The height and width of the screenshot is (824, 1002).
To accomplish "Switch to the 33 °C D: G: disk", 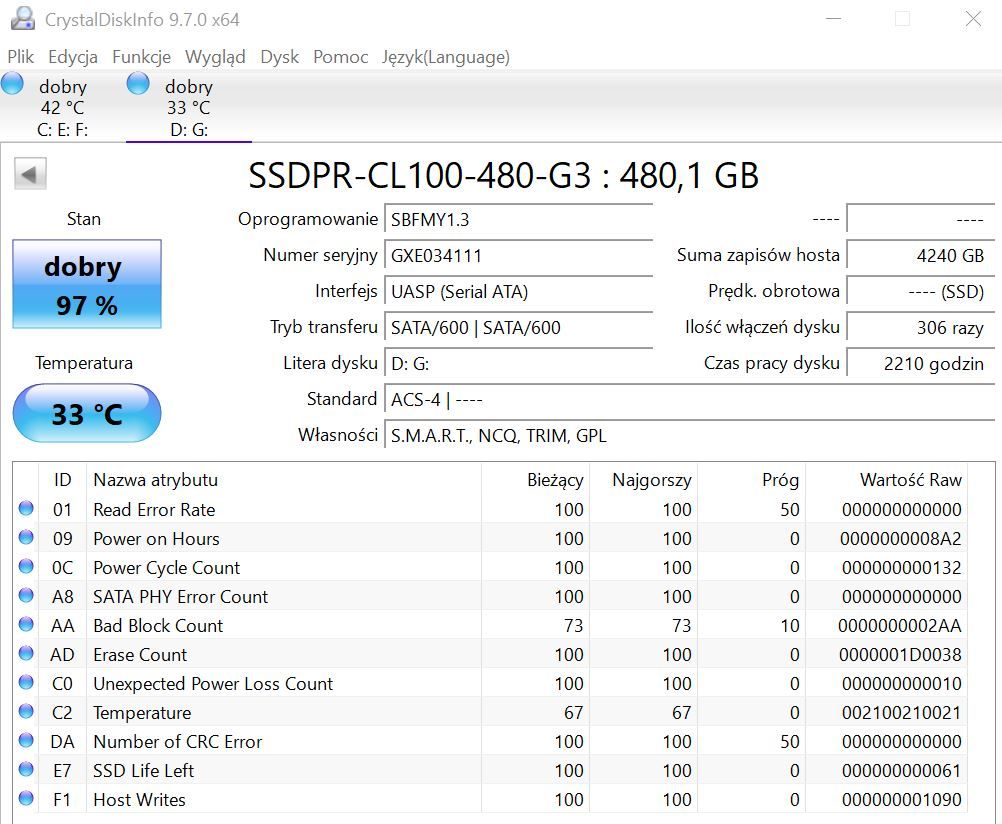I will [x=189, y=107].
